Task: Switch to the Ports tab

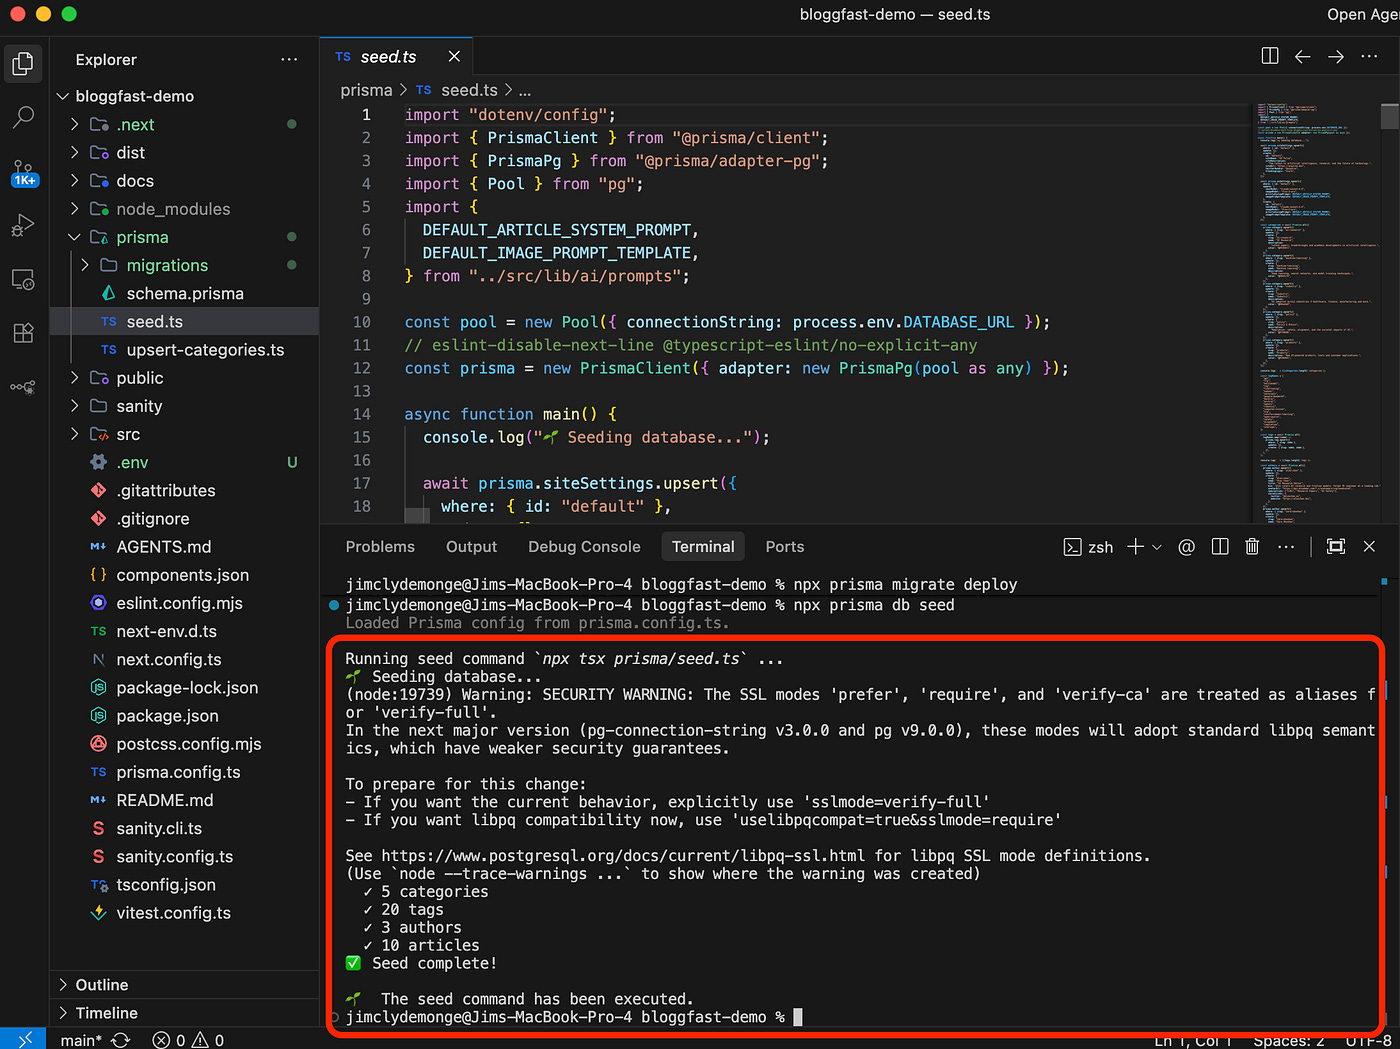Action: [785, 547]
